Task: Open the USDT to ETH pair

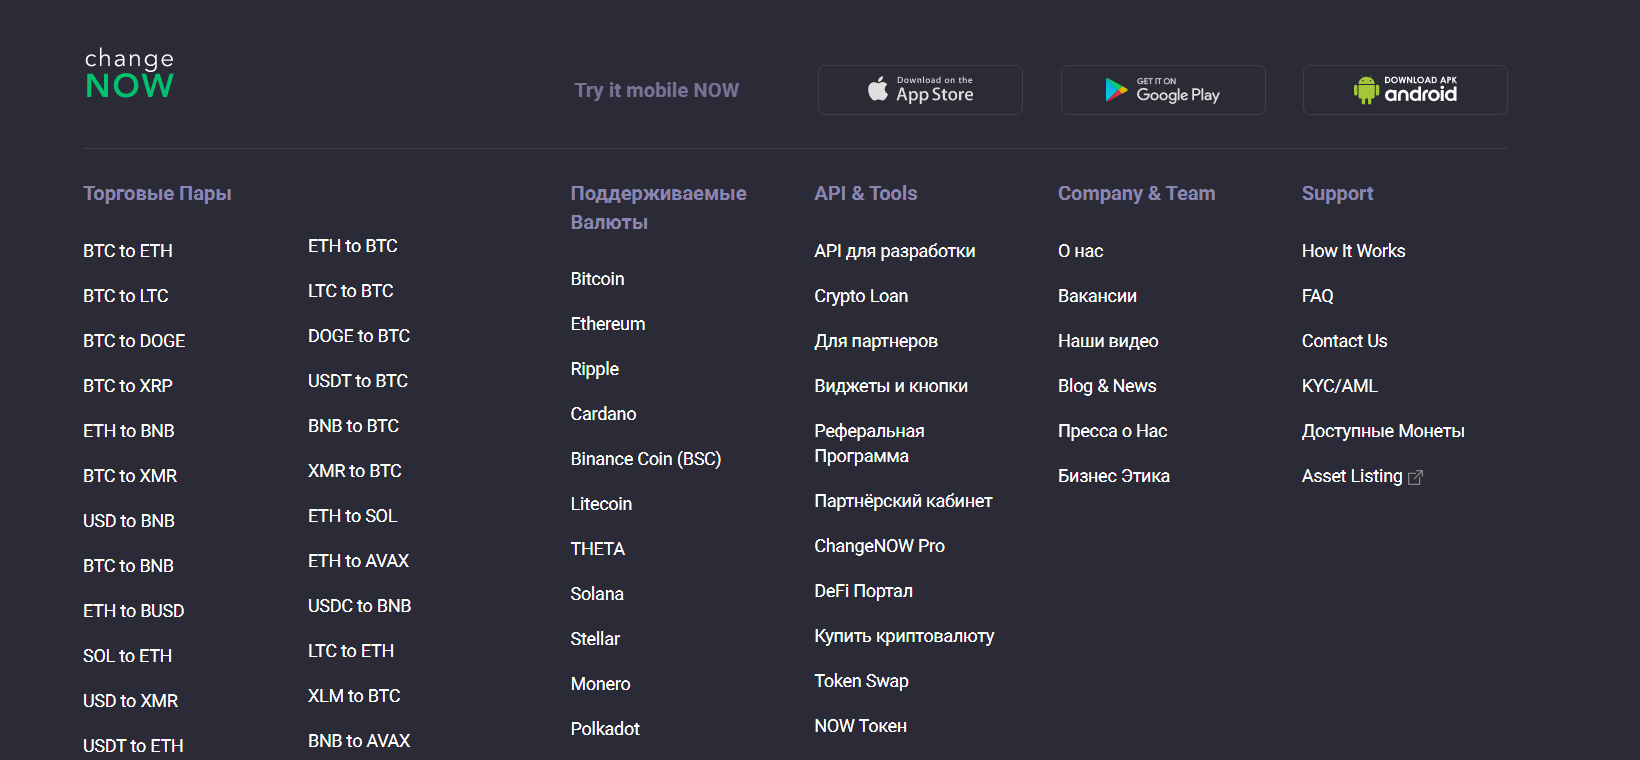Action: 133,746
